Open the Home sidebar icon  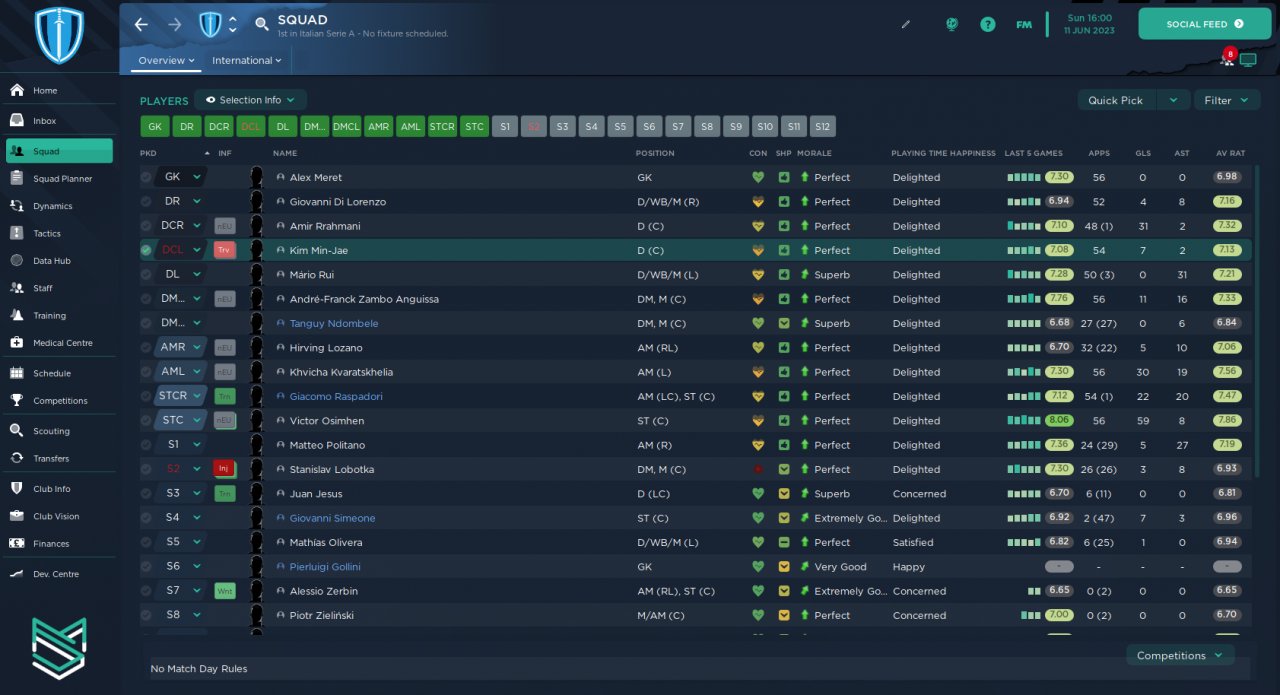point(16,90)
